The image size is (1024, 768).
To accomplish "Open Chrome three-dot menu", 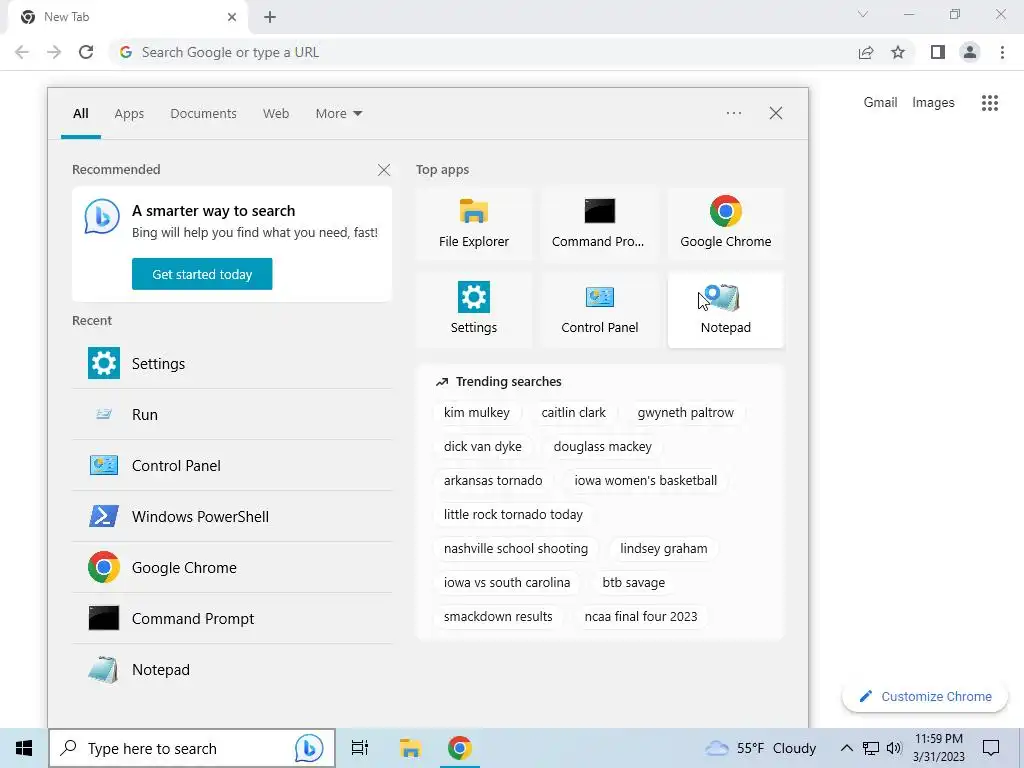I will [x=1002, y=52].
